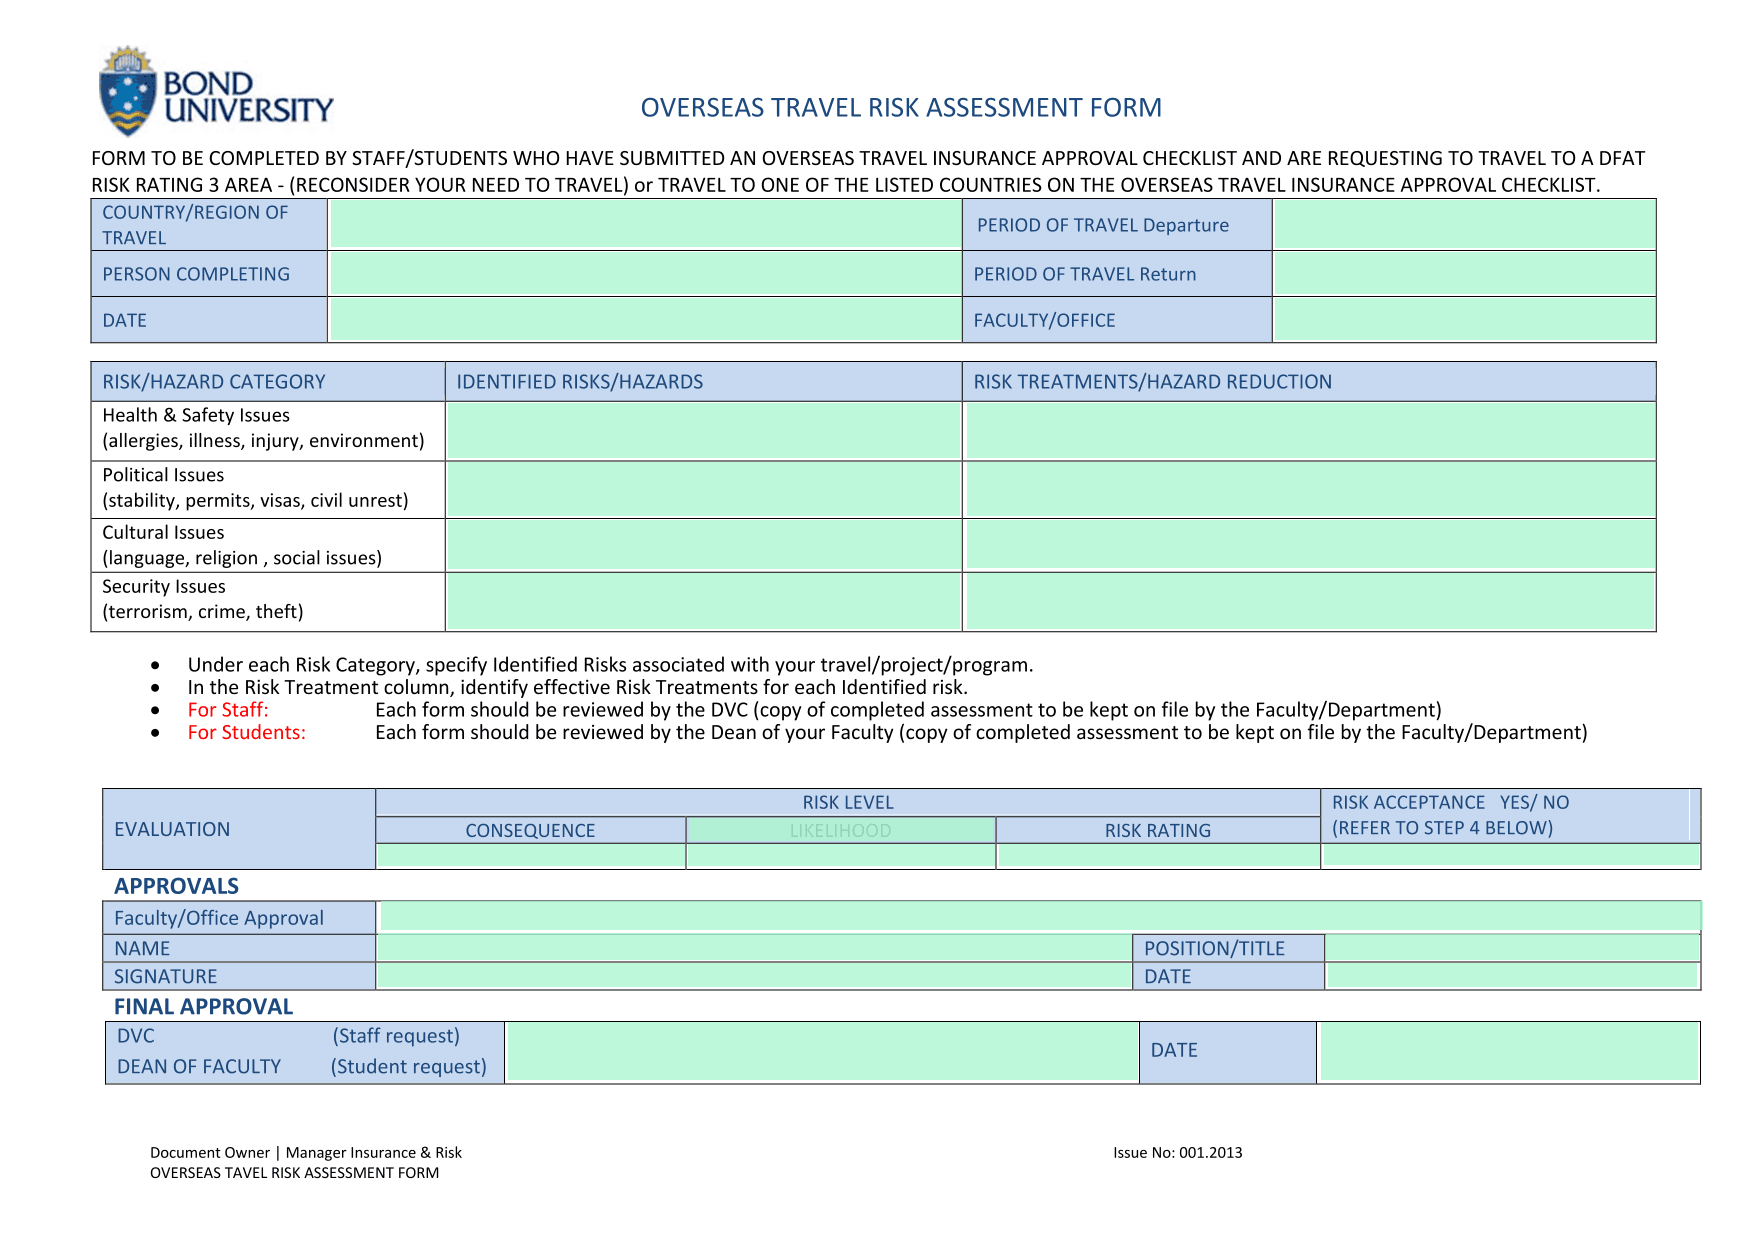
Task: Select the Final Approval Date field
Action: pyautogui.click(x=1508, y=1052)
